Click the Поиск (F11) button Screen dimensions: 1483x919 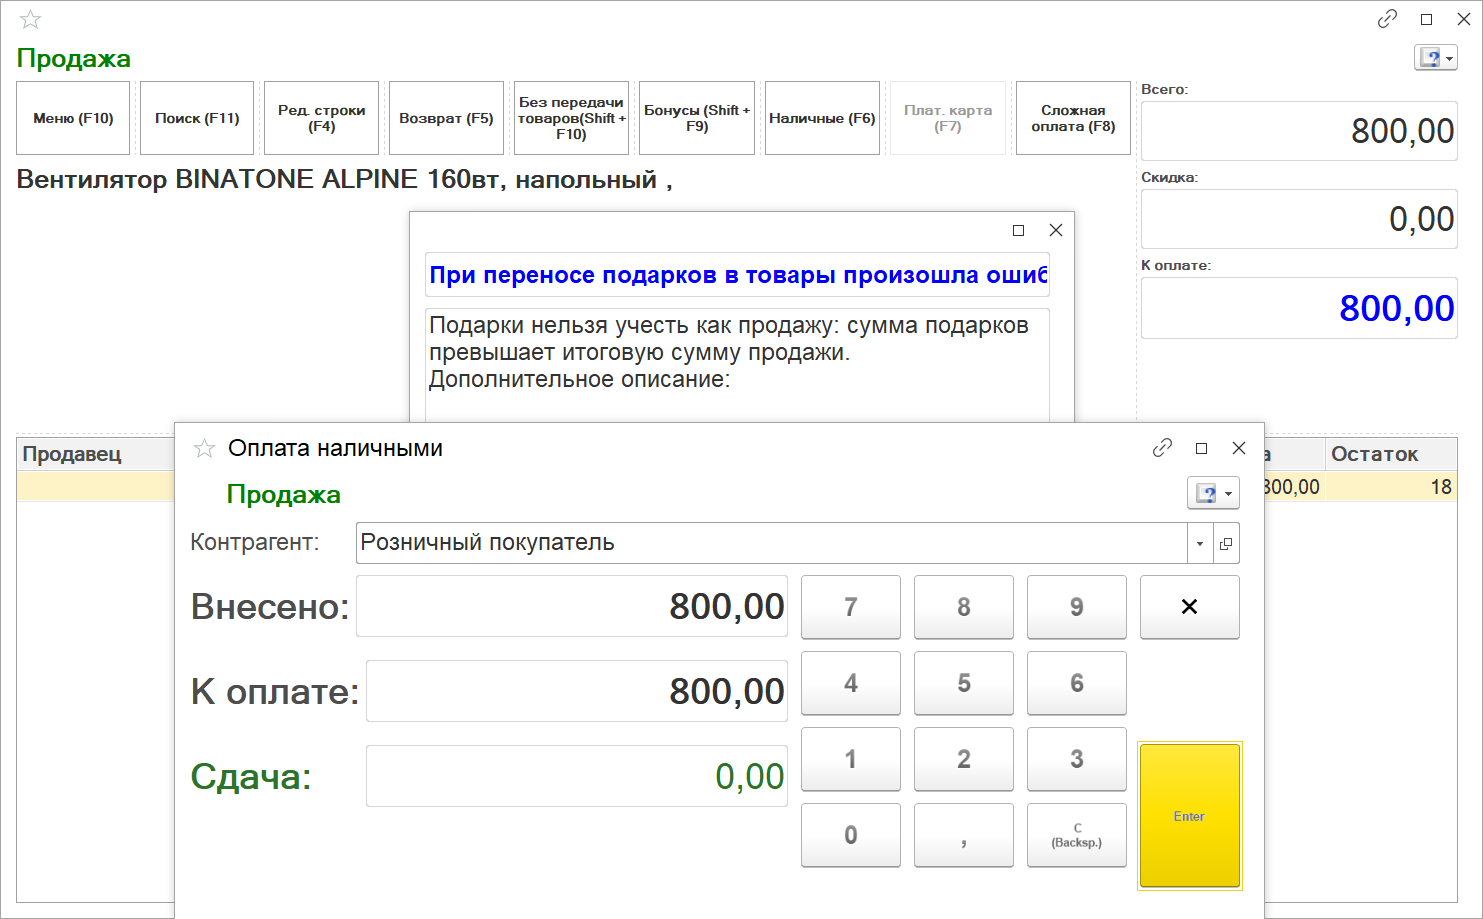pos(197,118)
